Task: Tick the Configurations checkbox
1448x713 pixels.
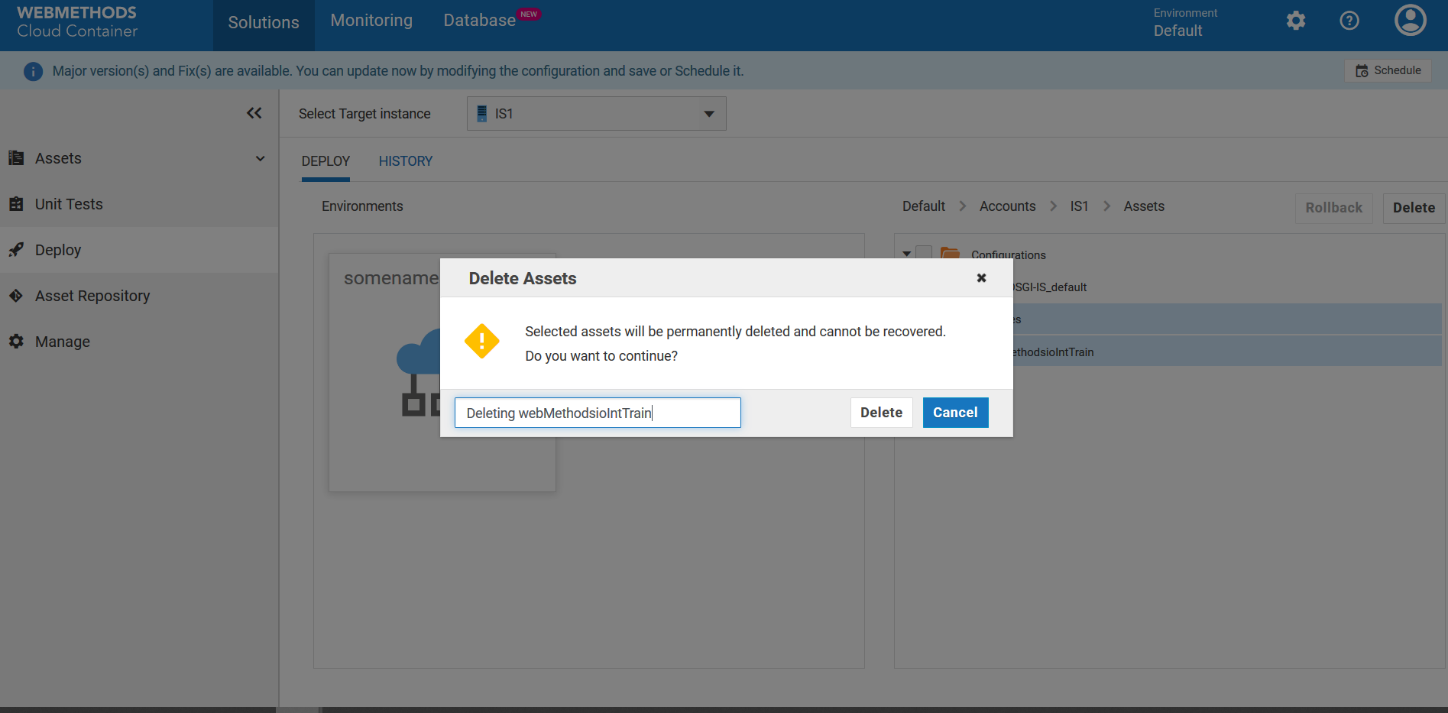Action: [924, 254]
